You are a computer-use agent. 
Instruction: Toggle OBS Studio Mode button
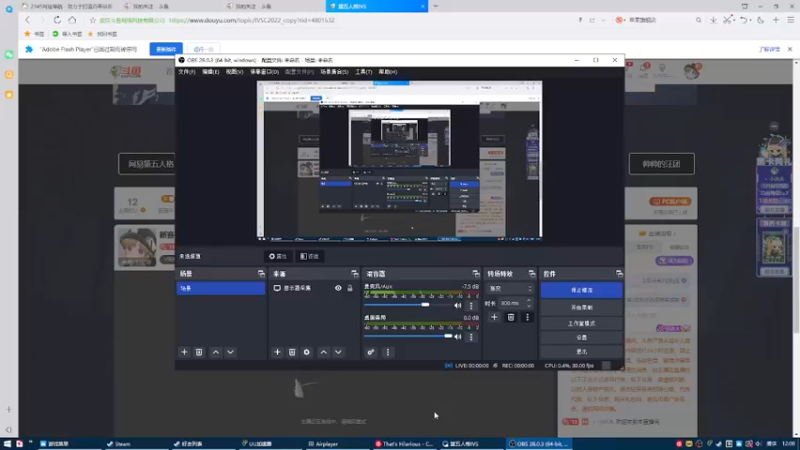tap(582, 323)
